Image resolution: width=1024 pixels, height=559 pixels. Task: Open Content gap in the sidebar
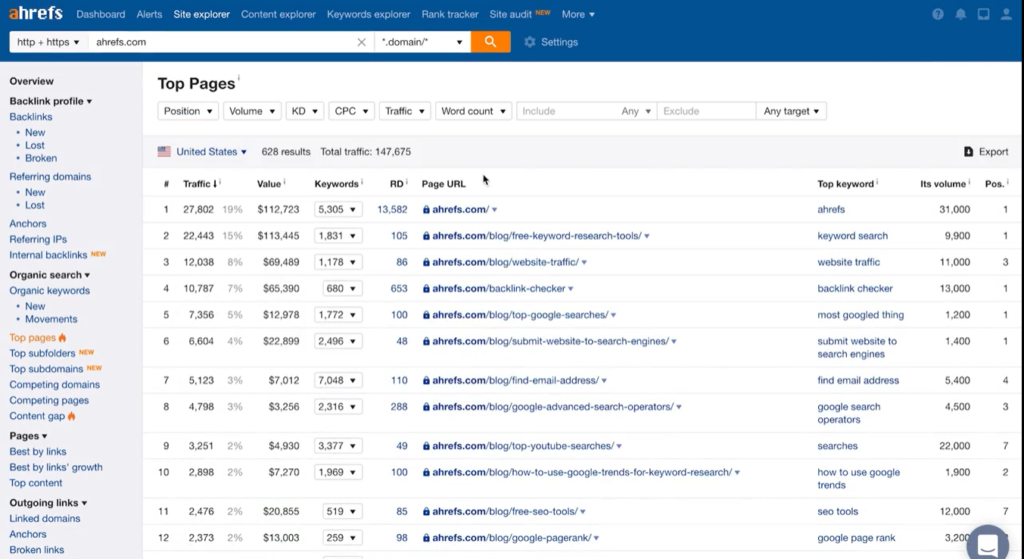point(37,416)
